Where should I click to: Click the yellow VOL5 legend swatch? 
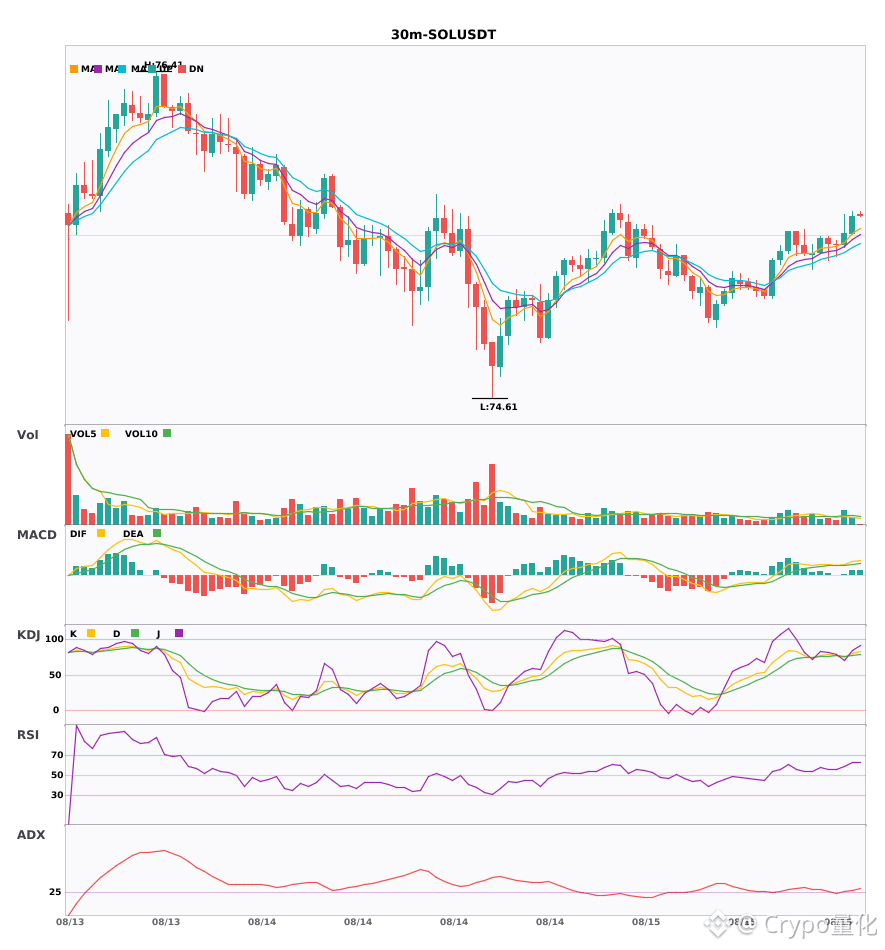click(x=105, y=433)
